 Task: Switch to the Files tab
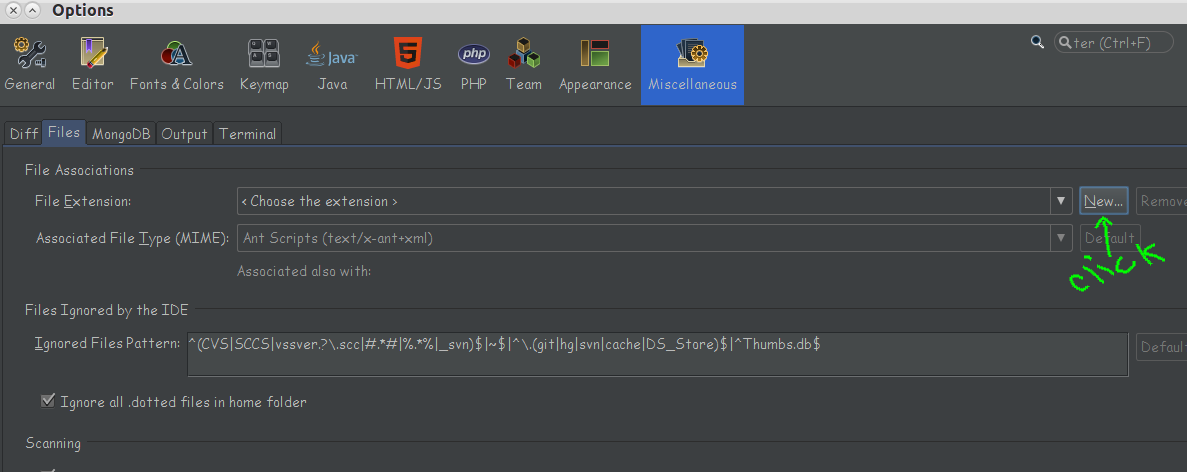[x=64, y=132]
